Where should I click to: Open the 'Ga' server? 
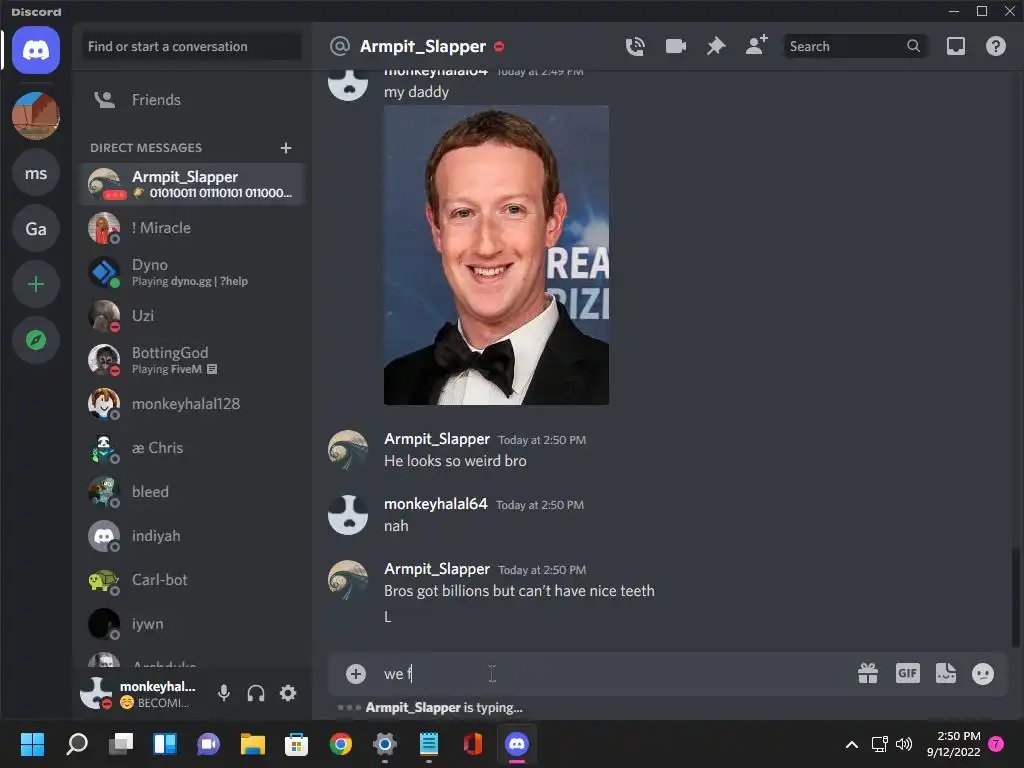(x=36, y=229)
